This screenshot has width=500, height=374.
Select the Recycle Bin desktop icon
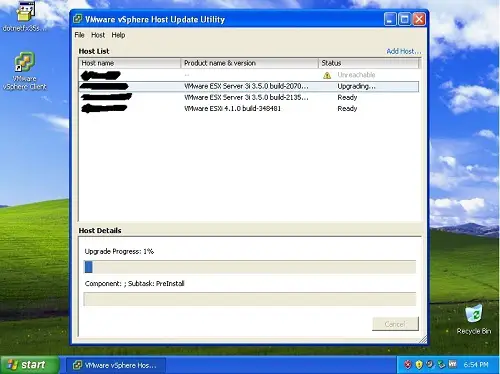[x=474, y=319]
